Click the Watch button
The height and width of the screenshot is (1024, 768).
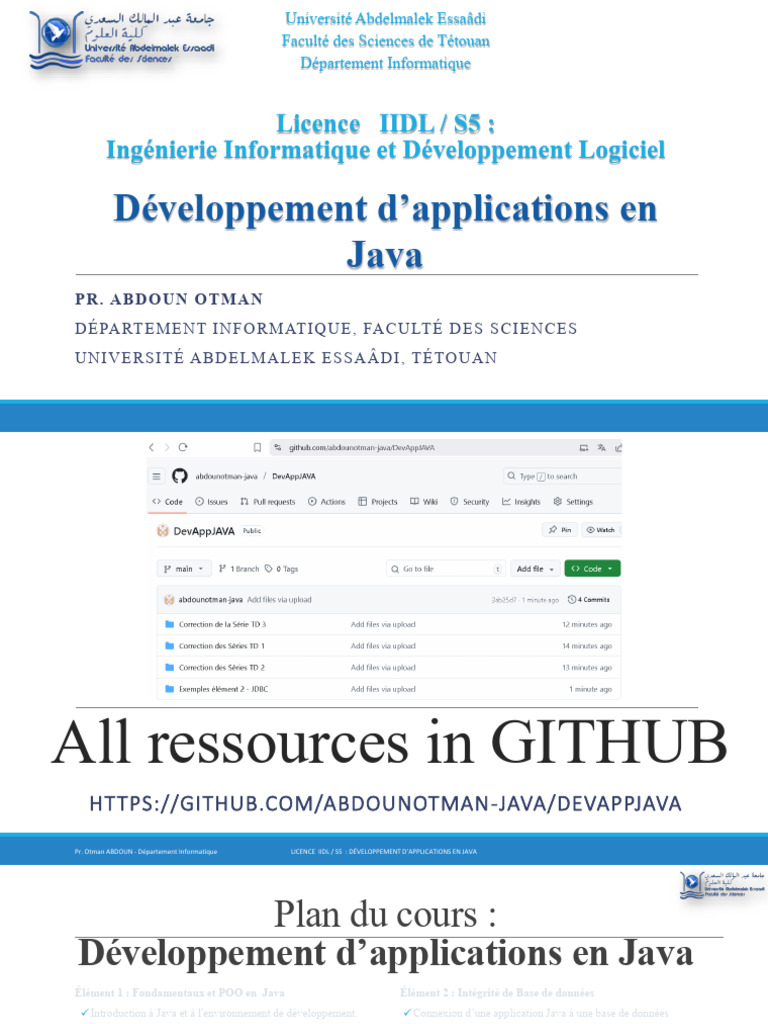[x=600, y=530]
